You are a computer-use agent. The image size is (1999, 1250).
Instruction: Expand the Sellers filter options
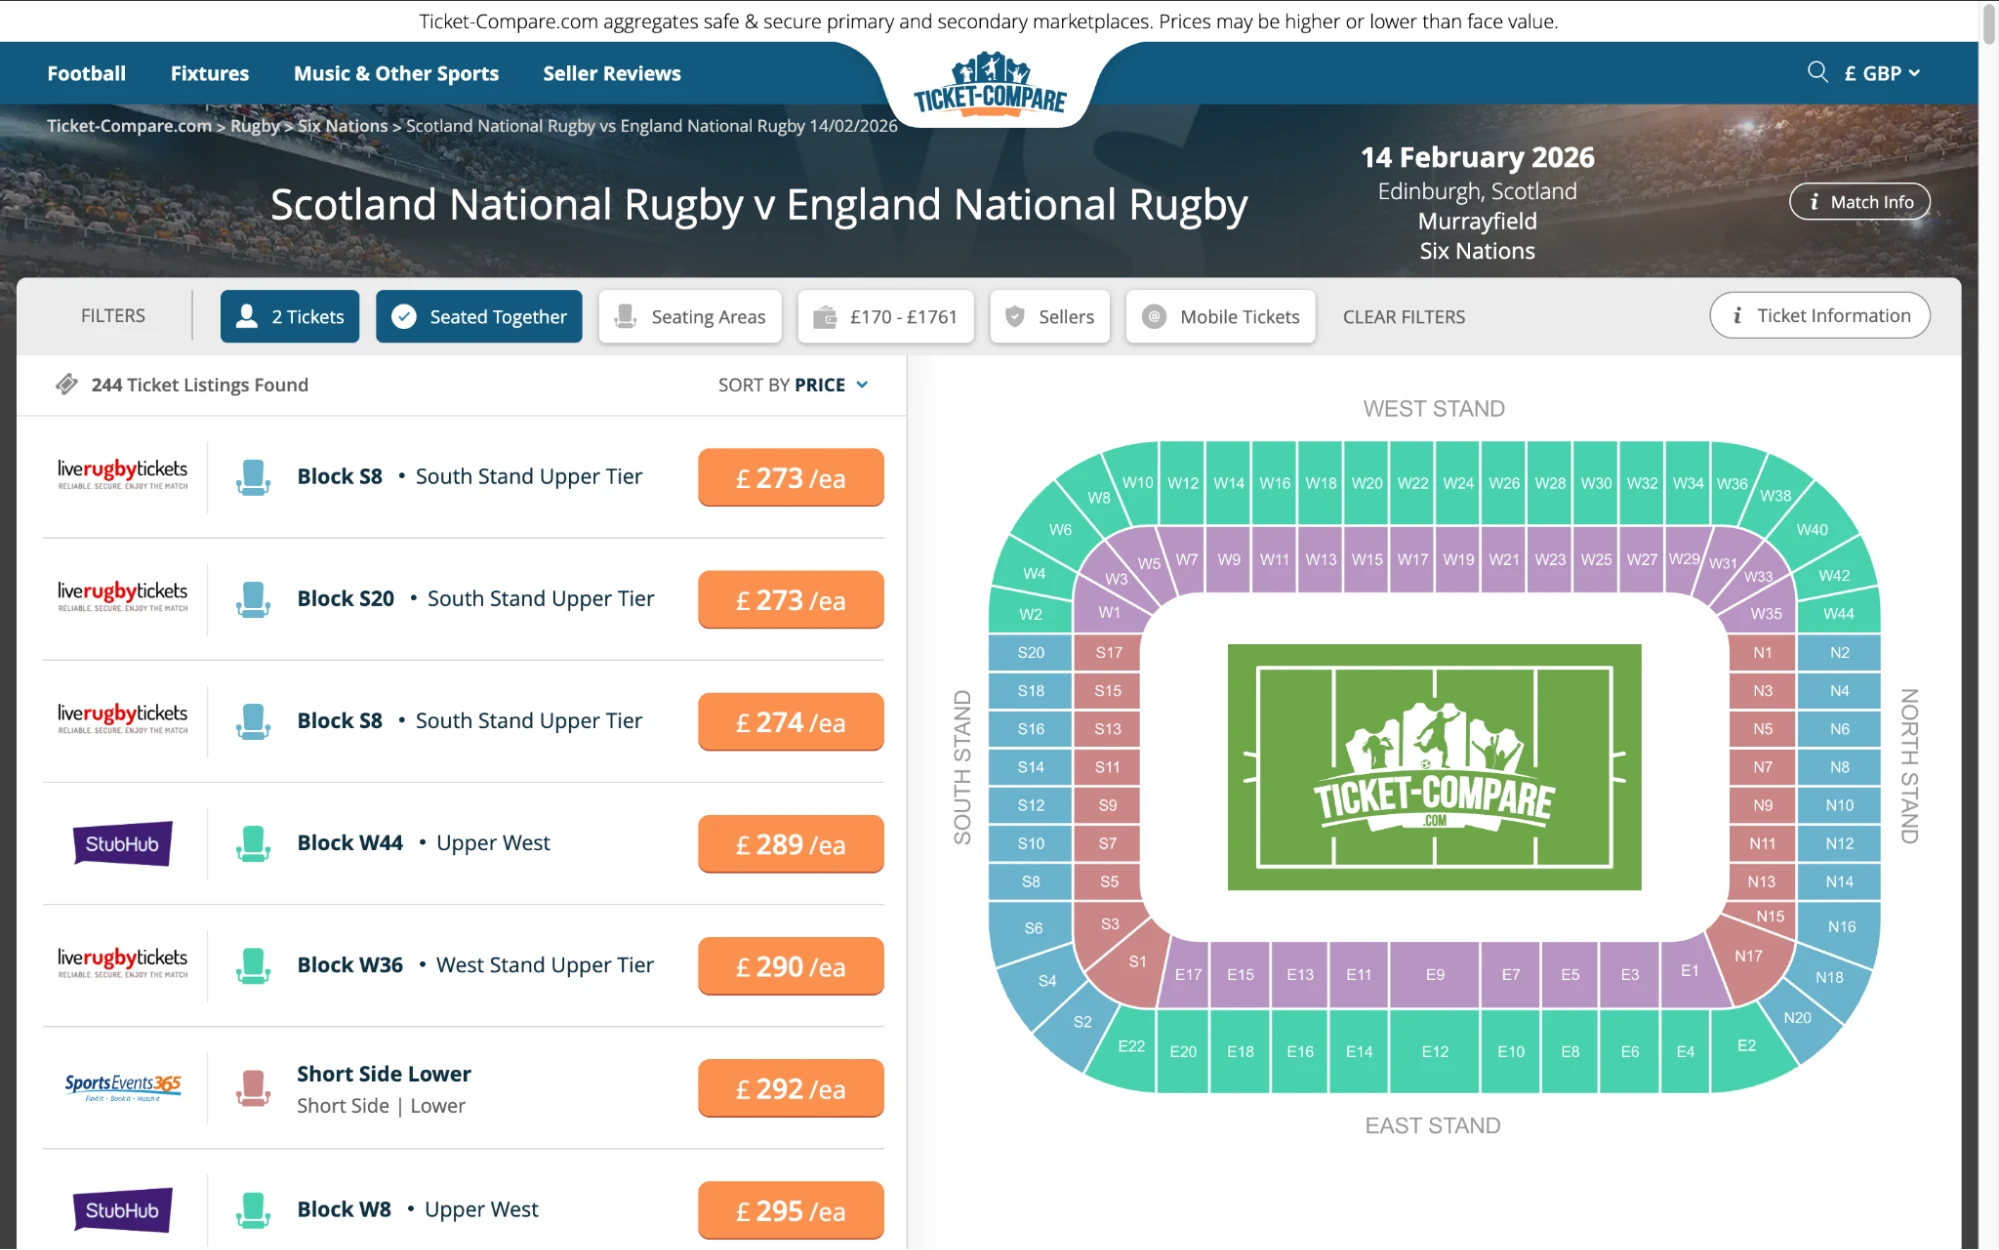coord(1049,316)
